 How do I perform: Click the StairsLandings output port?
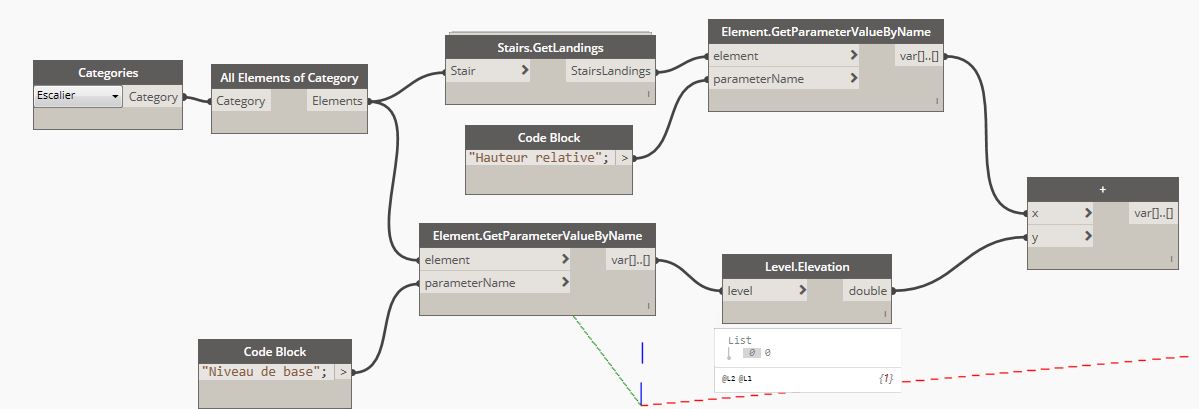610,71
